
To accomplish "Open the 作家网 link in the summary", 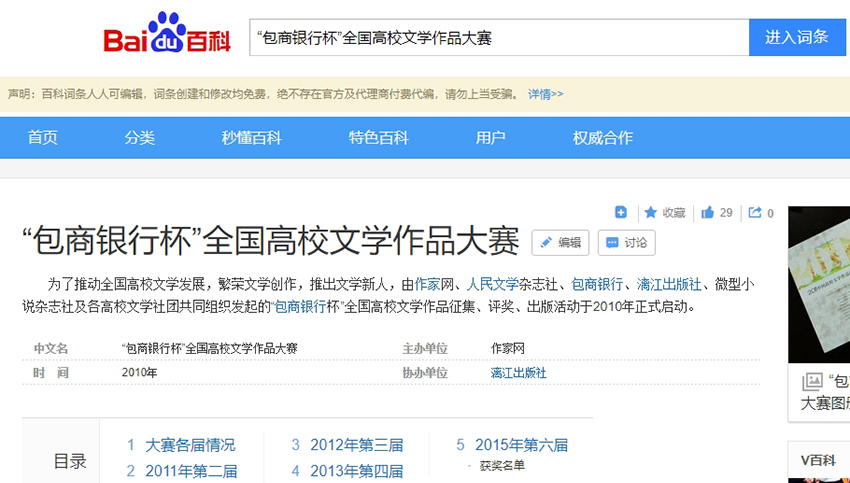I will click(x=428, y=284).
